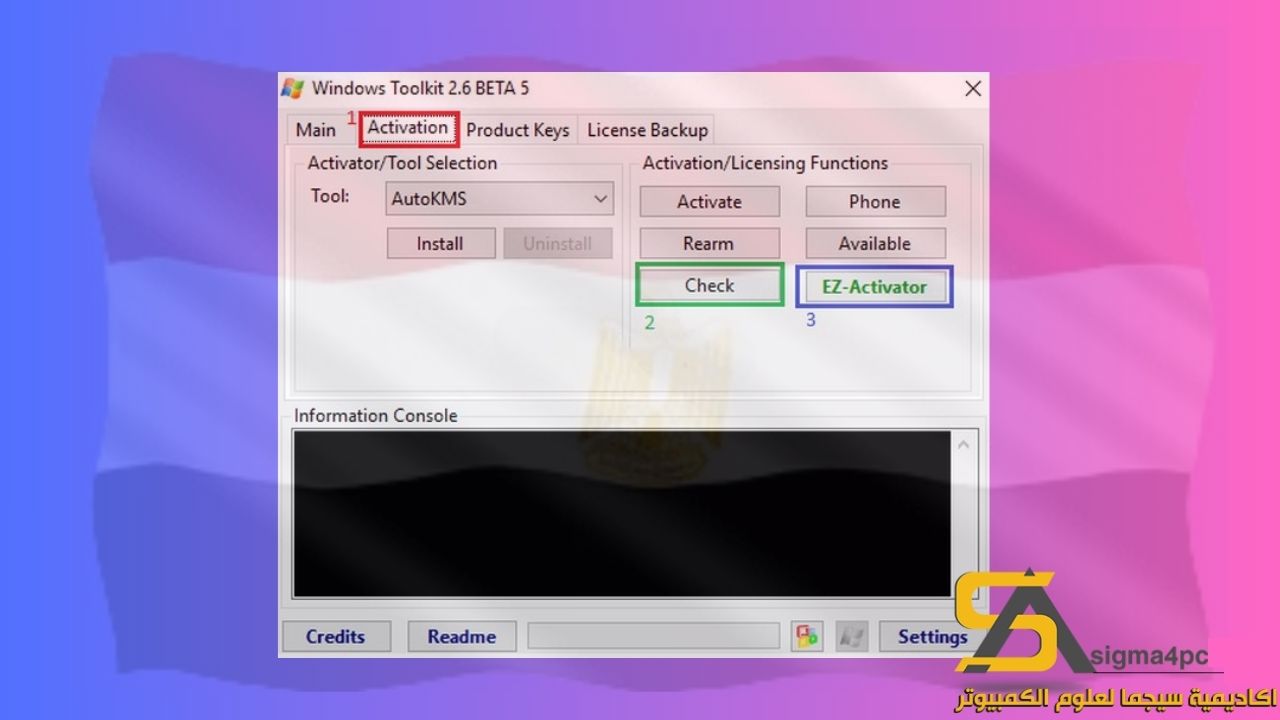Click the Windows Toolkit title bar icon
This screenshot has width=1280, height=720.
(292, 88)
